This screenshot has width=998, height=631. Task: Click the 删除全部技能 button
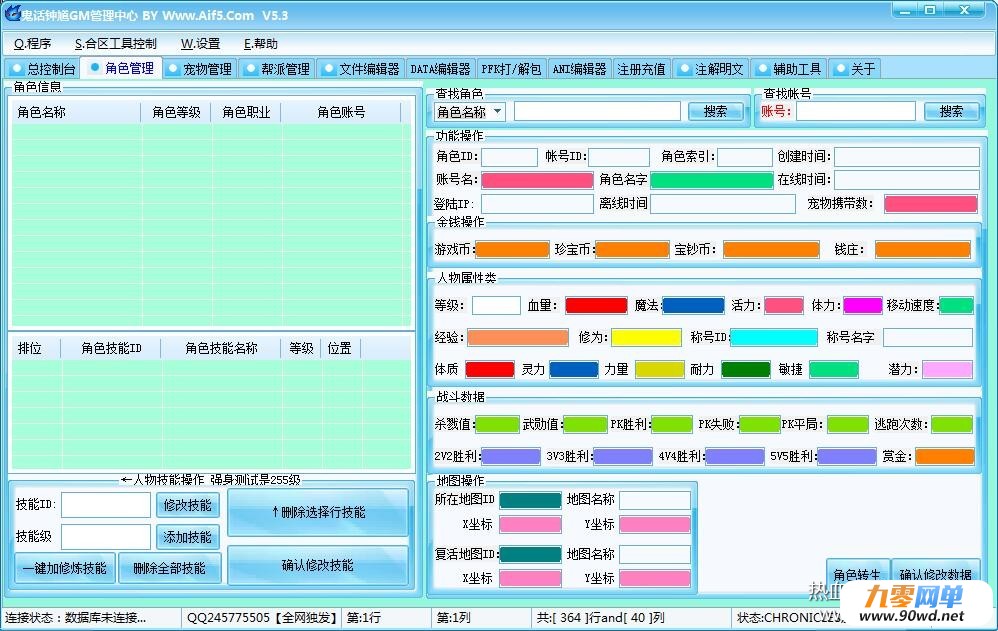click(169, 568)
